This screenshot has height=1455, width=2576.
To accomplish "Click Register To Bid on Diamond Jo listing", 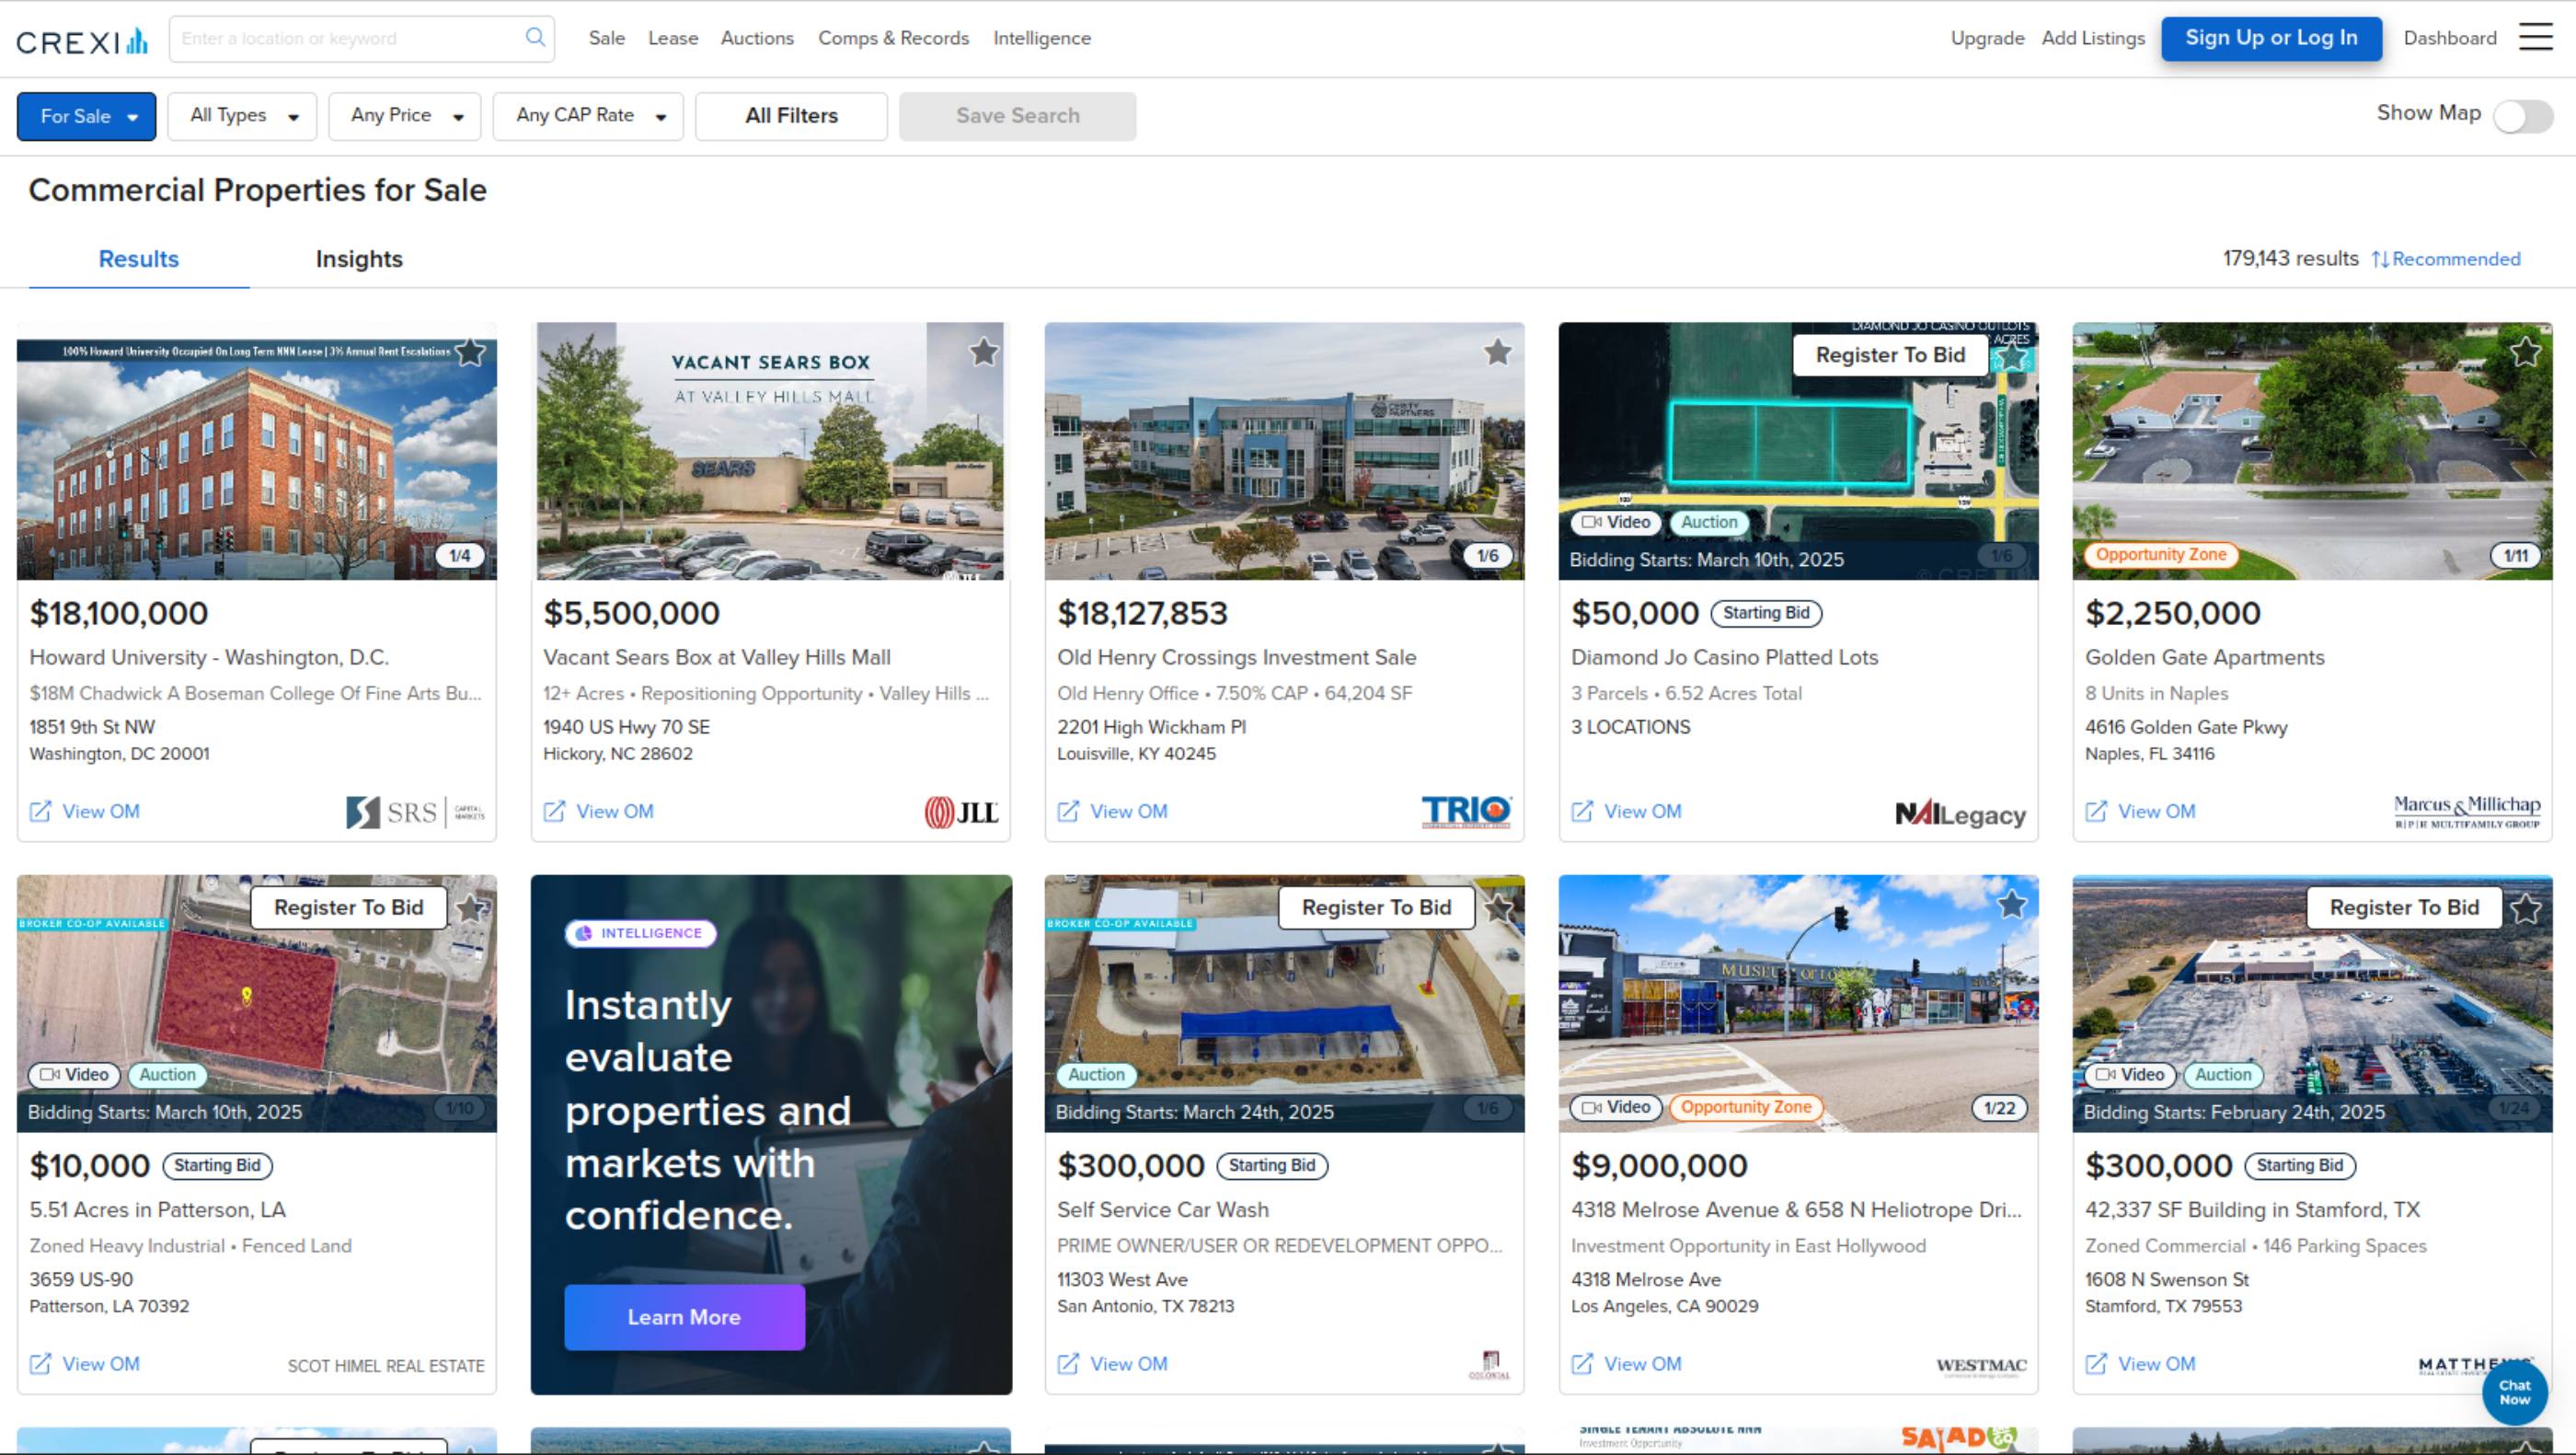I will click(1890, 355).
